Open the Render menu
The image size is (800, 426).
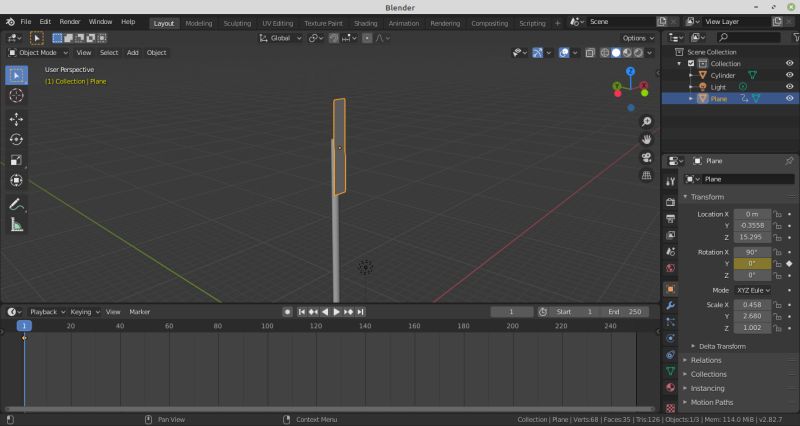pyautogui.click(x=70, y=22)
